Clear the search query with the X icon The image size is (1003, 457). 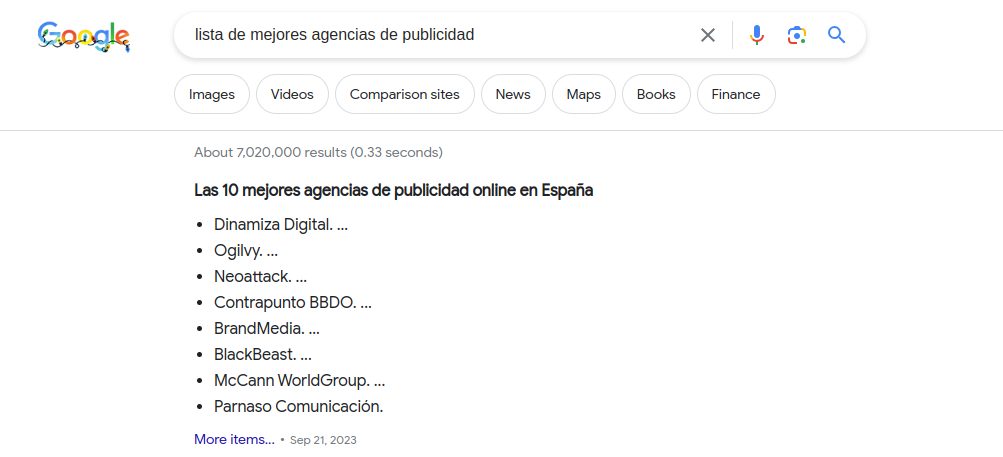click(x=708, y=35)
